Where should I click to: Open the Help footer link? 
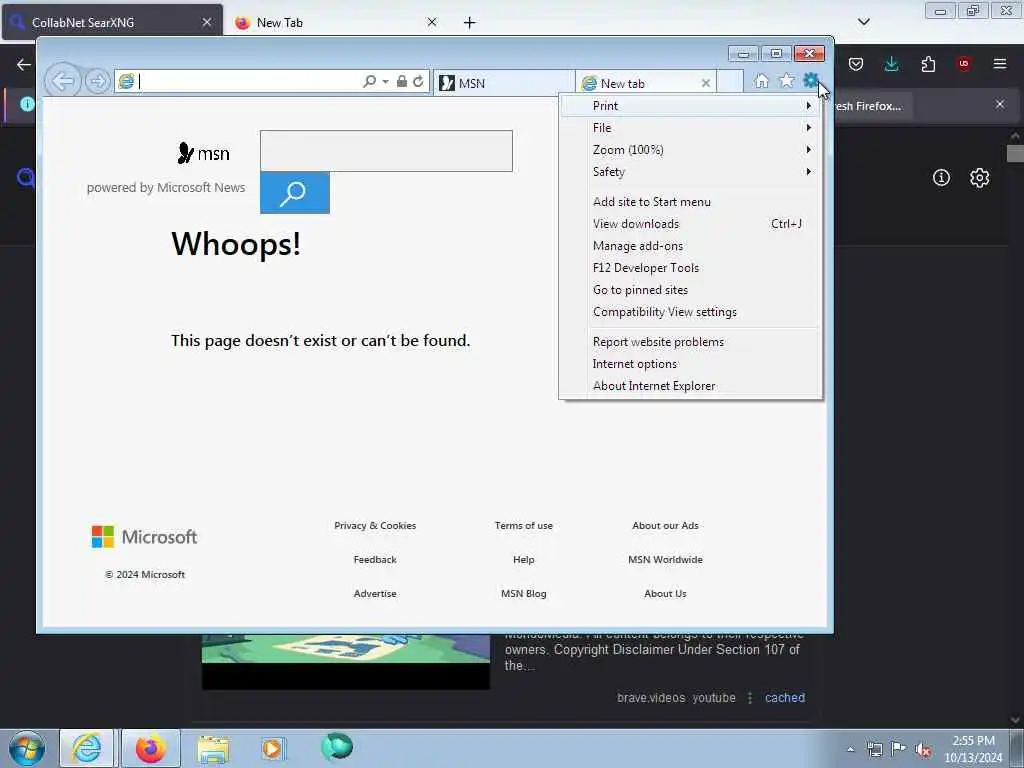[x=524, y=560]
